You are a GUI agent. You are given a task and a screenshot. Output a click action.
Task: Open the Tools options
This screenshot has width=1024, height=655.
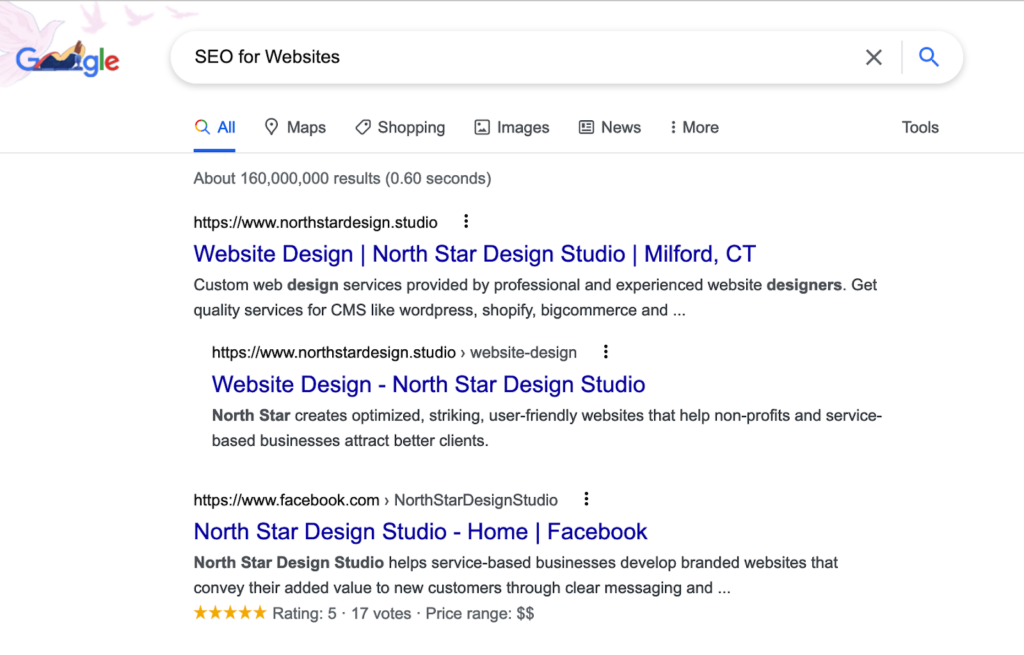tap(920, 127)
